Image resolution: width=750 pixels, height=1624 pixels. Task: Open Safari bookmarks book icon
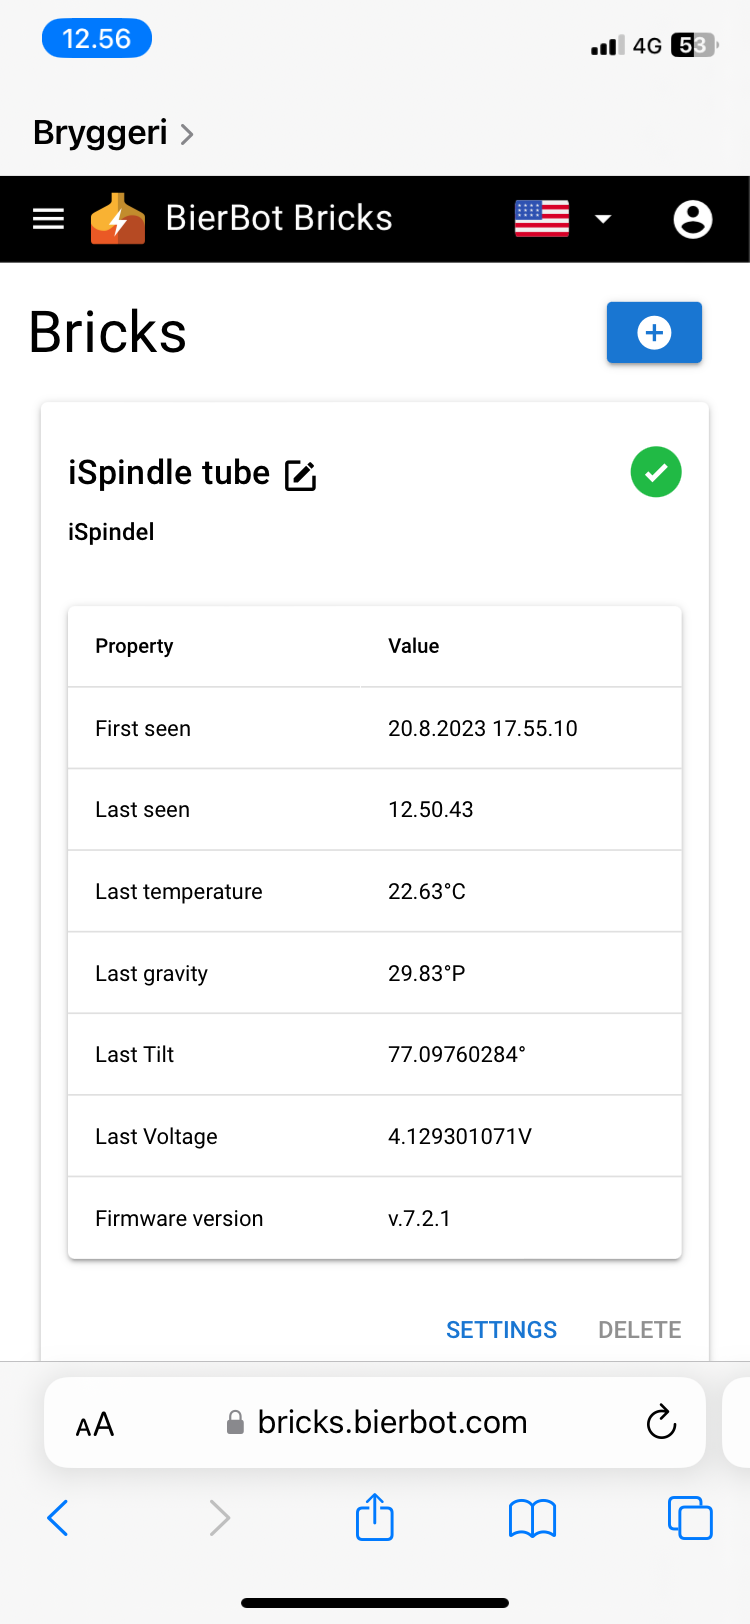click(532, 1518)
